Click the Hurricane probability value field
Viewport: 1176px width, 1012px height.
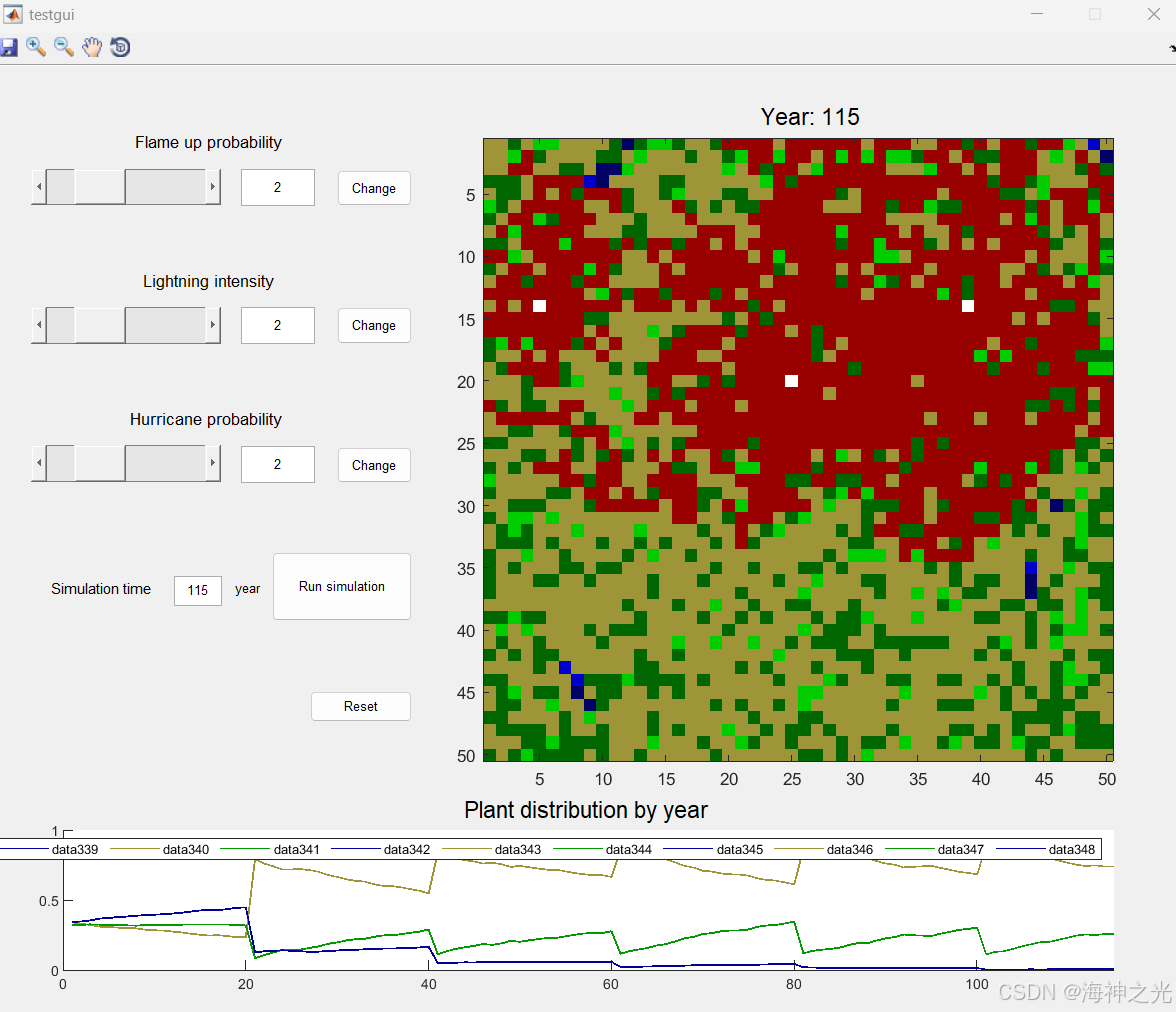coord(278,464)
